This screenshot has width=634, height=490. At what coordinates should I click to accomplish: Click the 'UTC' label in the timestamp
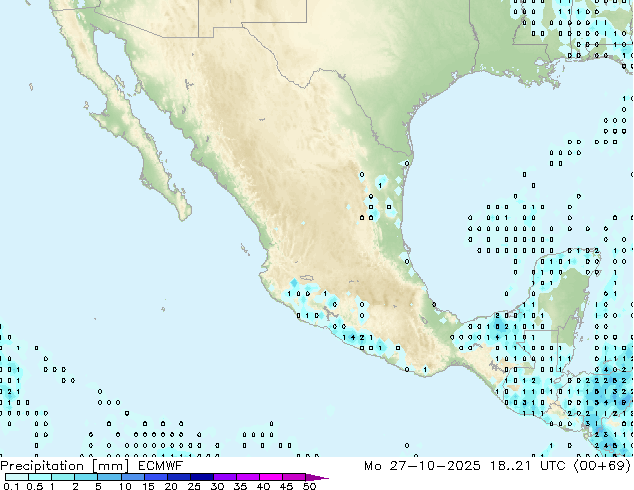pyautogui.click(x=552, y=466)
